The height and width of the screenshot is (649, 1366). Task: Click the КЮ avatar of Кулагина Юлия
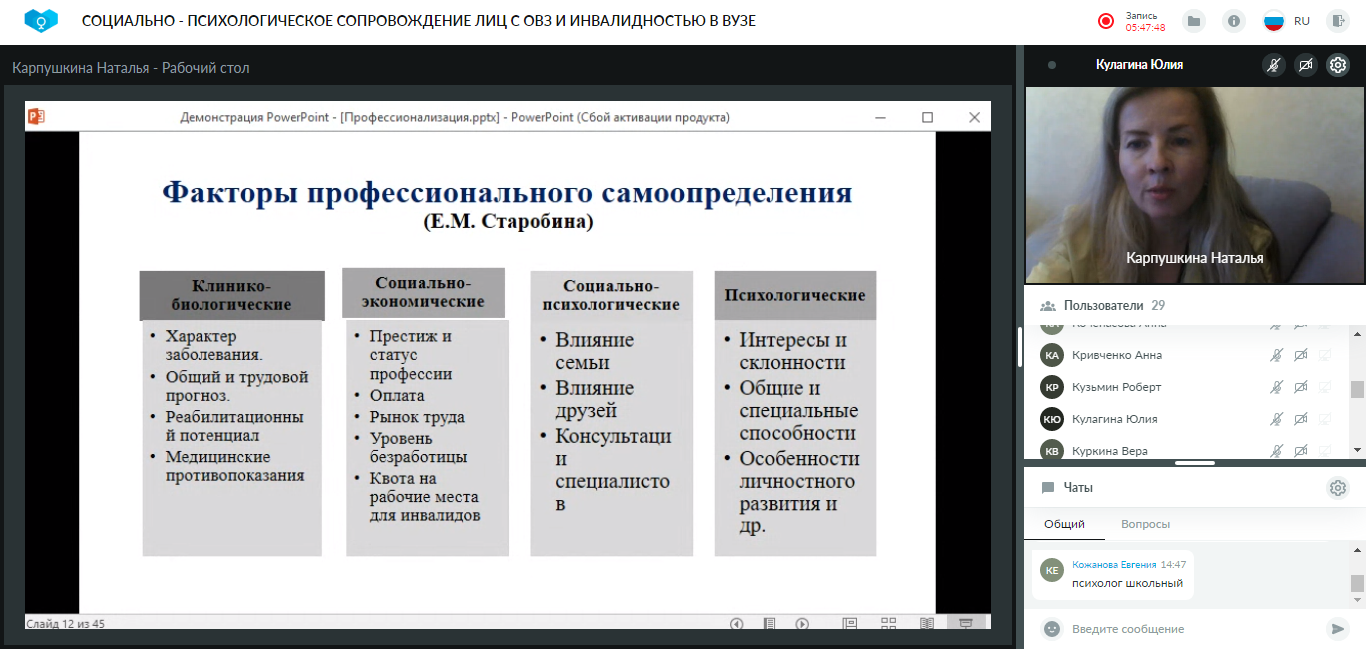1051,419
